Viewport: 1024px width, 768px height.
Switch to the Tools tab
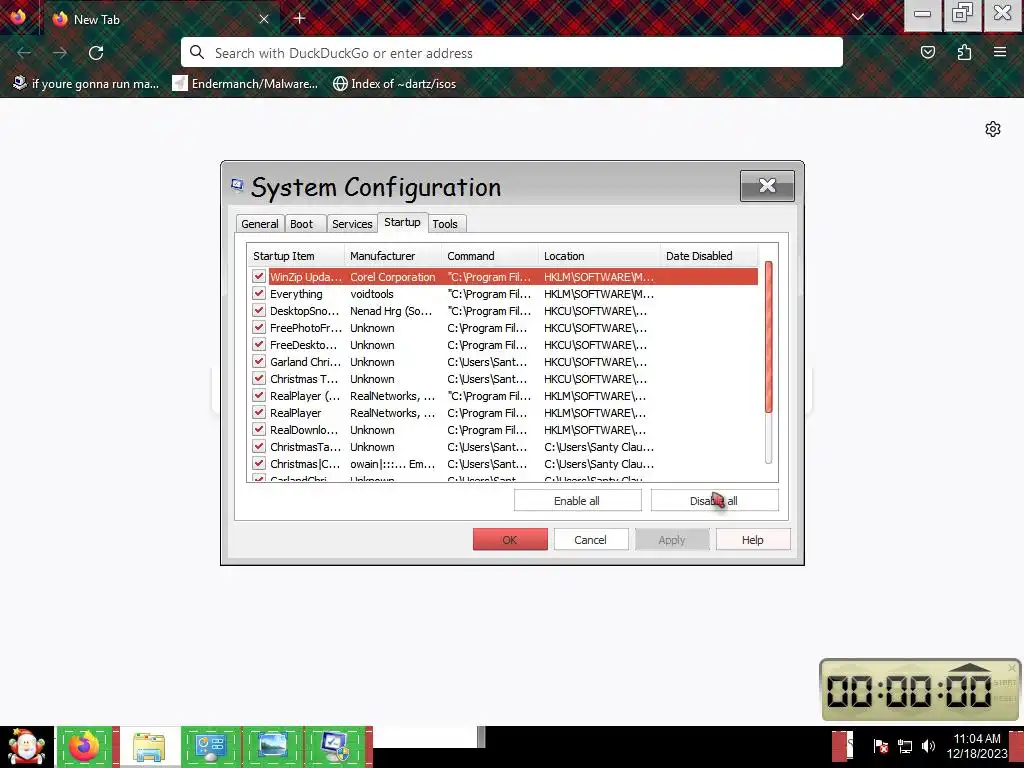coord(445,223)
